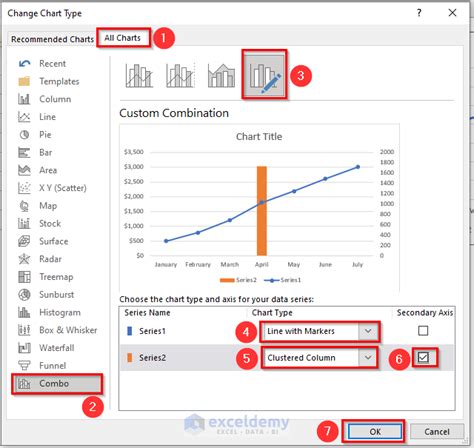Expand Series1 chart type dropdown arrow

point(368,331)
